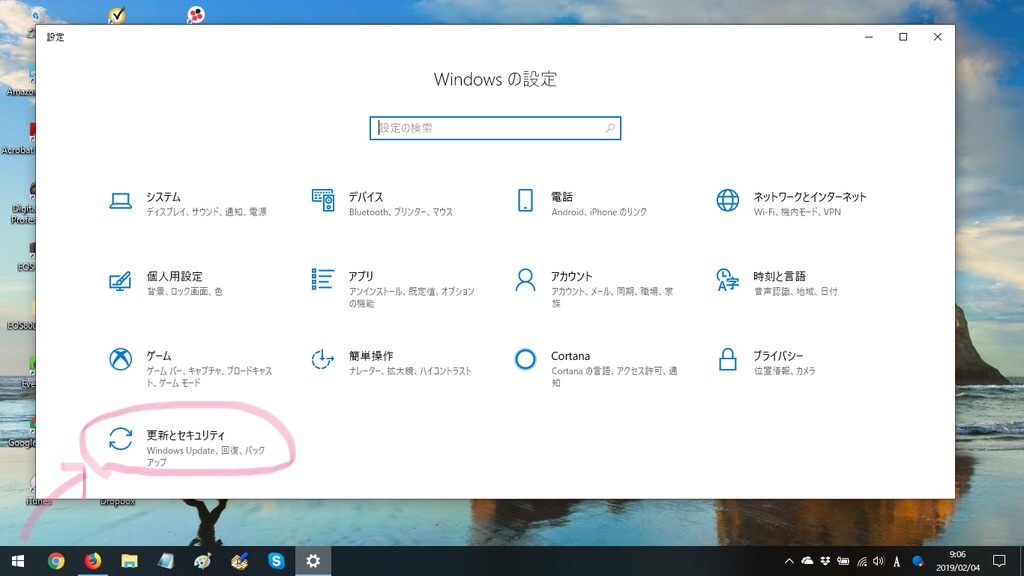The width and height of the screenshot is (1024, 576).
Task: Select red dotted circle desktop shortcut
Action: 195,14
